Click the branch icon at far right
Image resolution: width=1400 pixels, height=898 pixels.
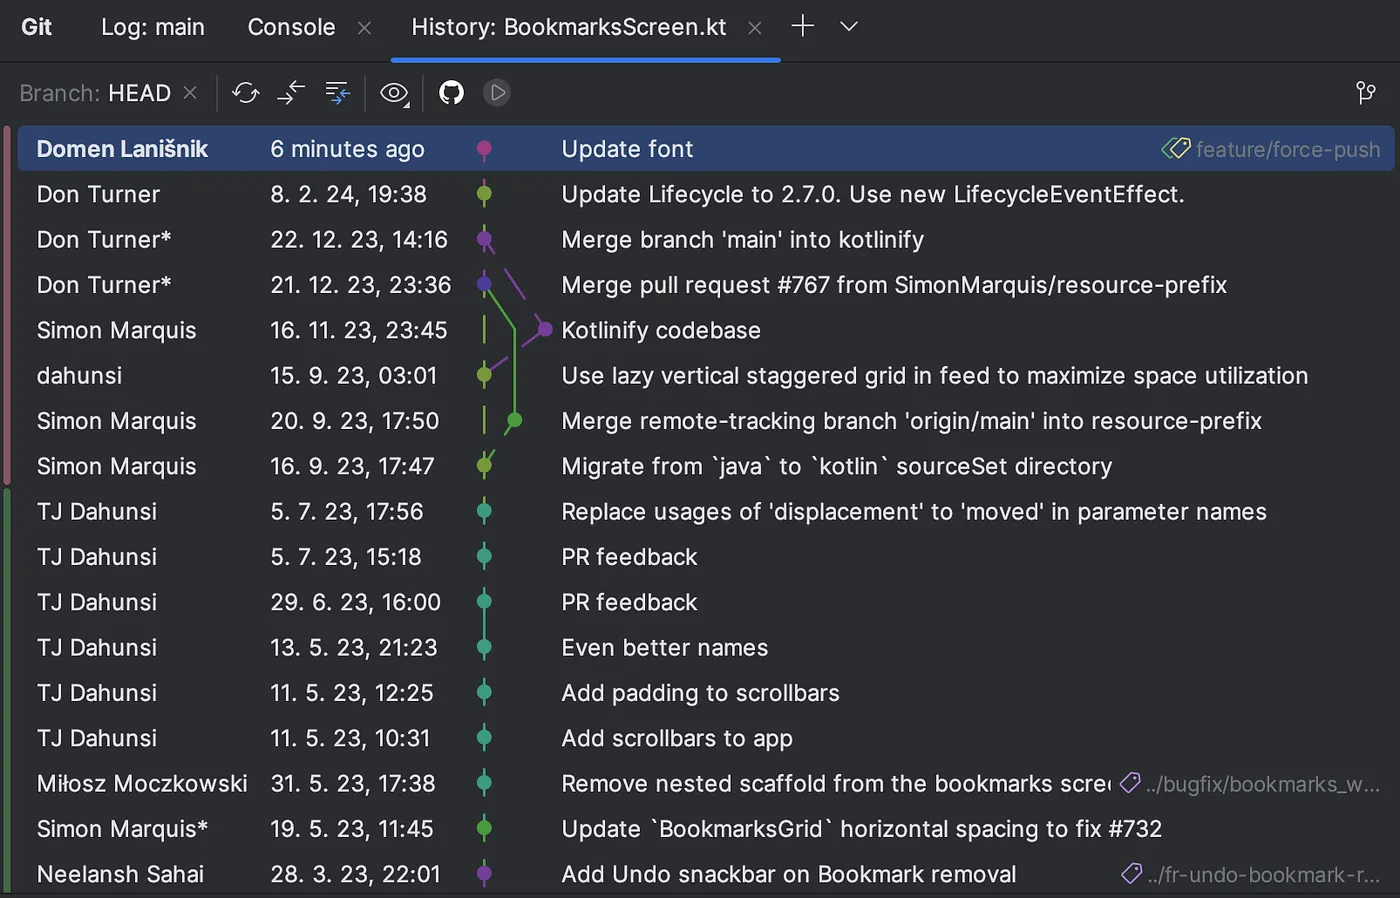tap(1365, 93)
